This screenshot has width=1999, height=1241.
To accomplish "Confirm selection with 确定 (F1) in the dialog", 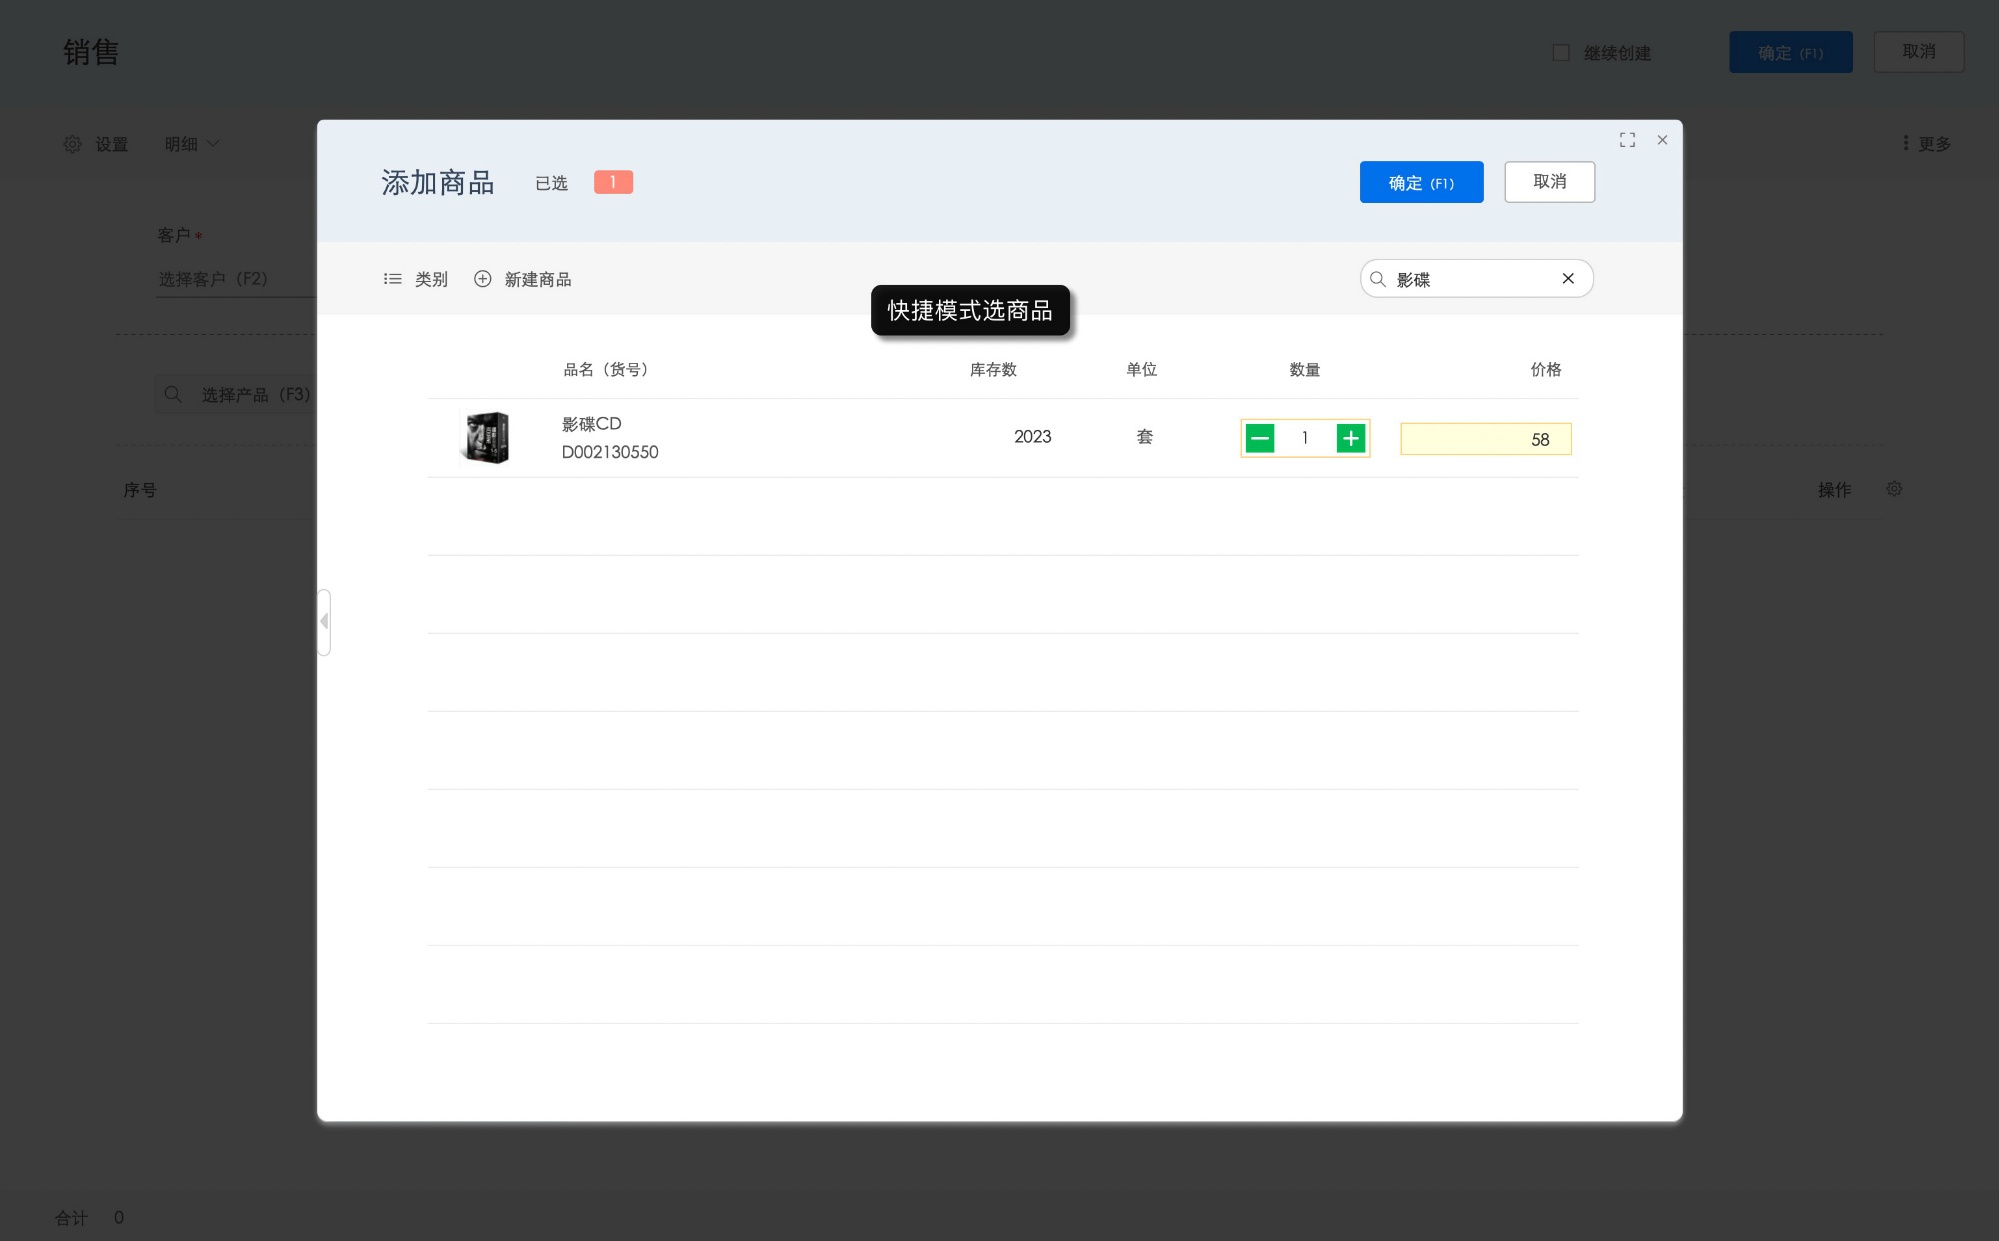I will pyautogui.click(x=1421, y=182).
